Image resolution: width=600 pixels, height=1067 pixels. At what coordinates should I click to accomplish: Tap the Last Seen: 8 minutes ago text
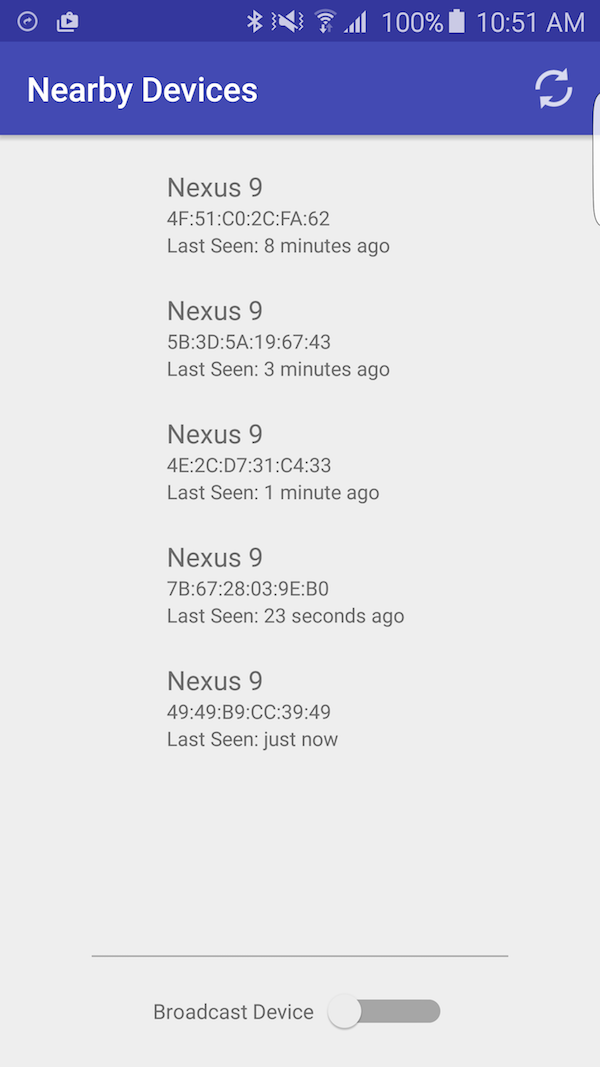click(x=278, y=246)
